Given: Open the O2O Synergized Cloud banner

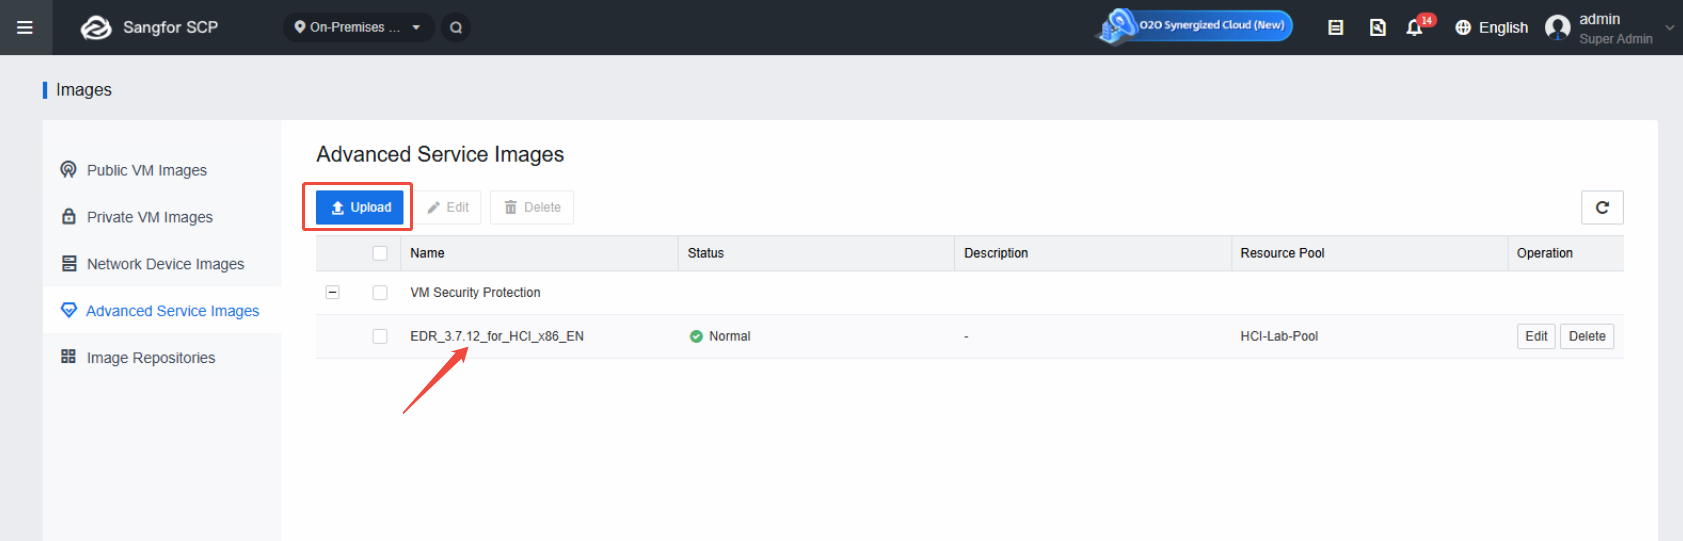Looking at the screenshot, I should [x=1195, y=26].
